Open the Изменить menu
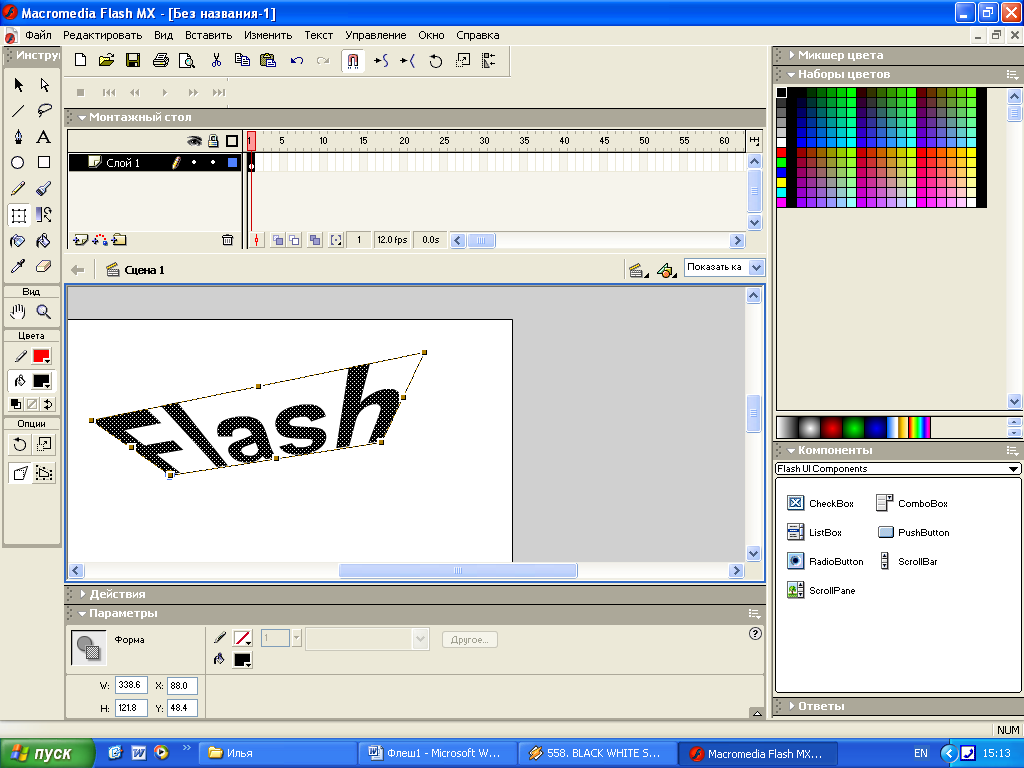The width and height of the screenshot is (1024, 768). point(268,35)
